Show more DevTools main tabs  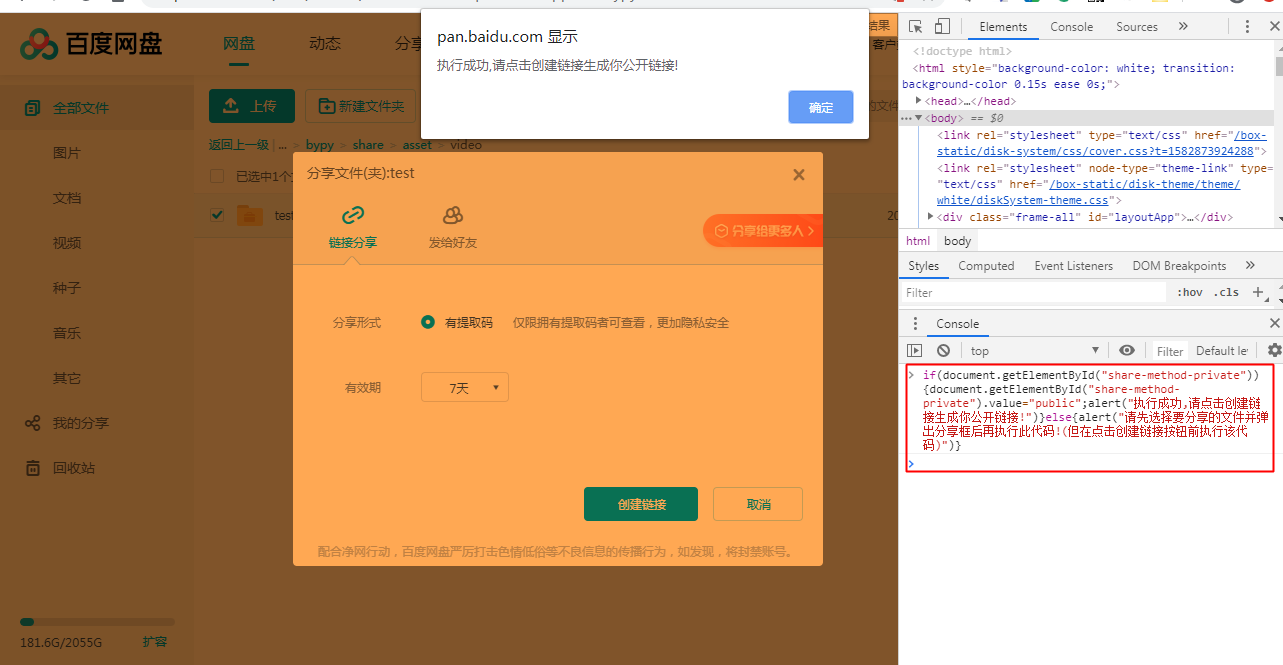1184,27
